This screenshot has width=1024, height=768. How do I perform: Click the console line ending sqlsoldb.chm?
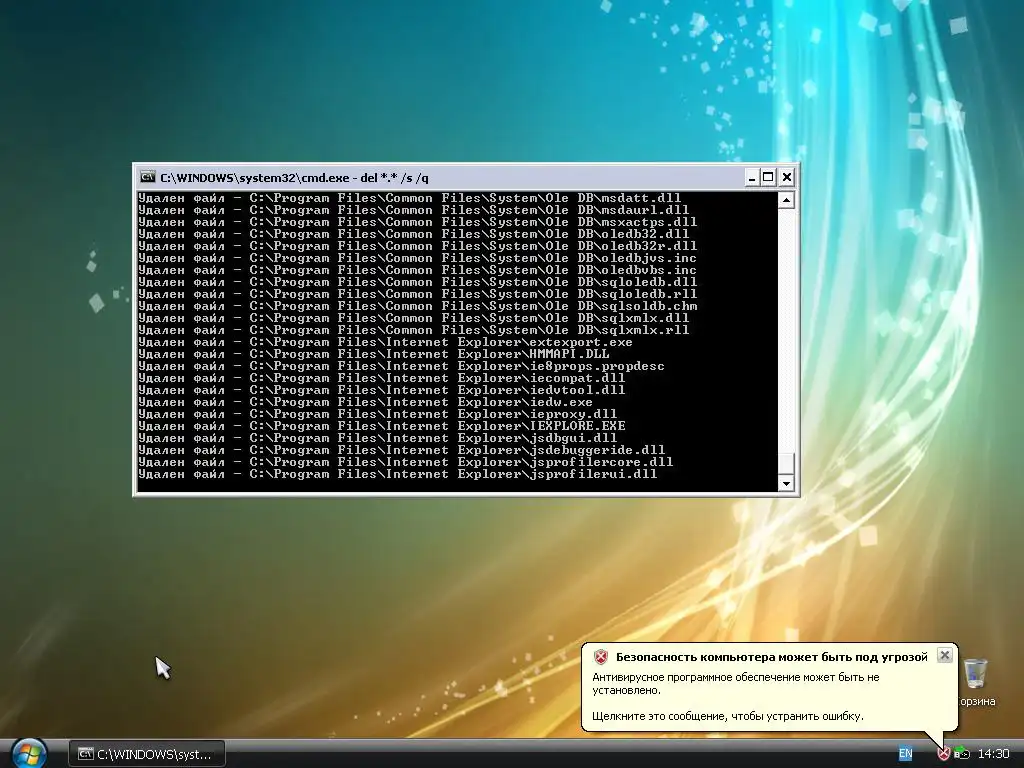coord(417,306)
